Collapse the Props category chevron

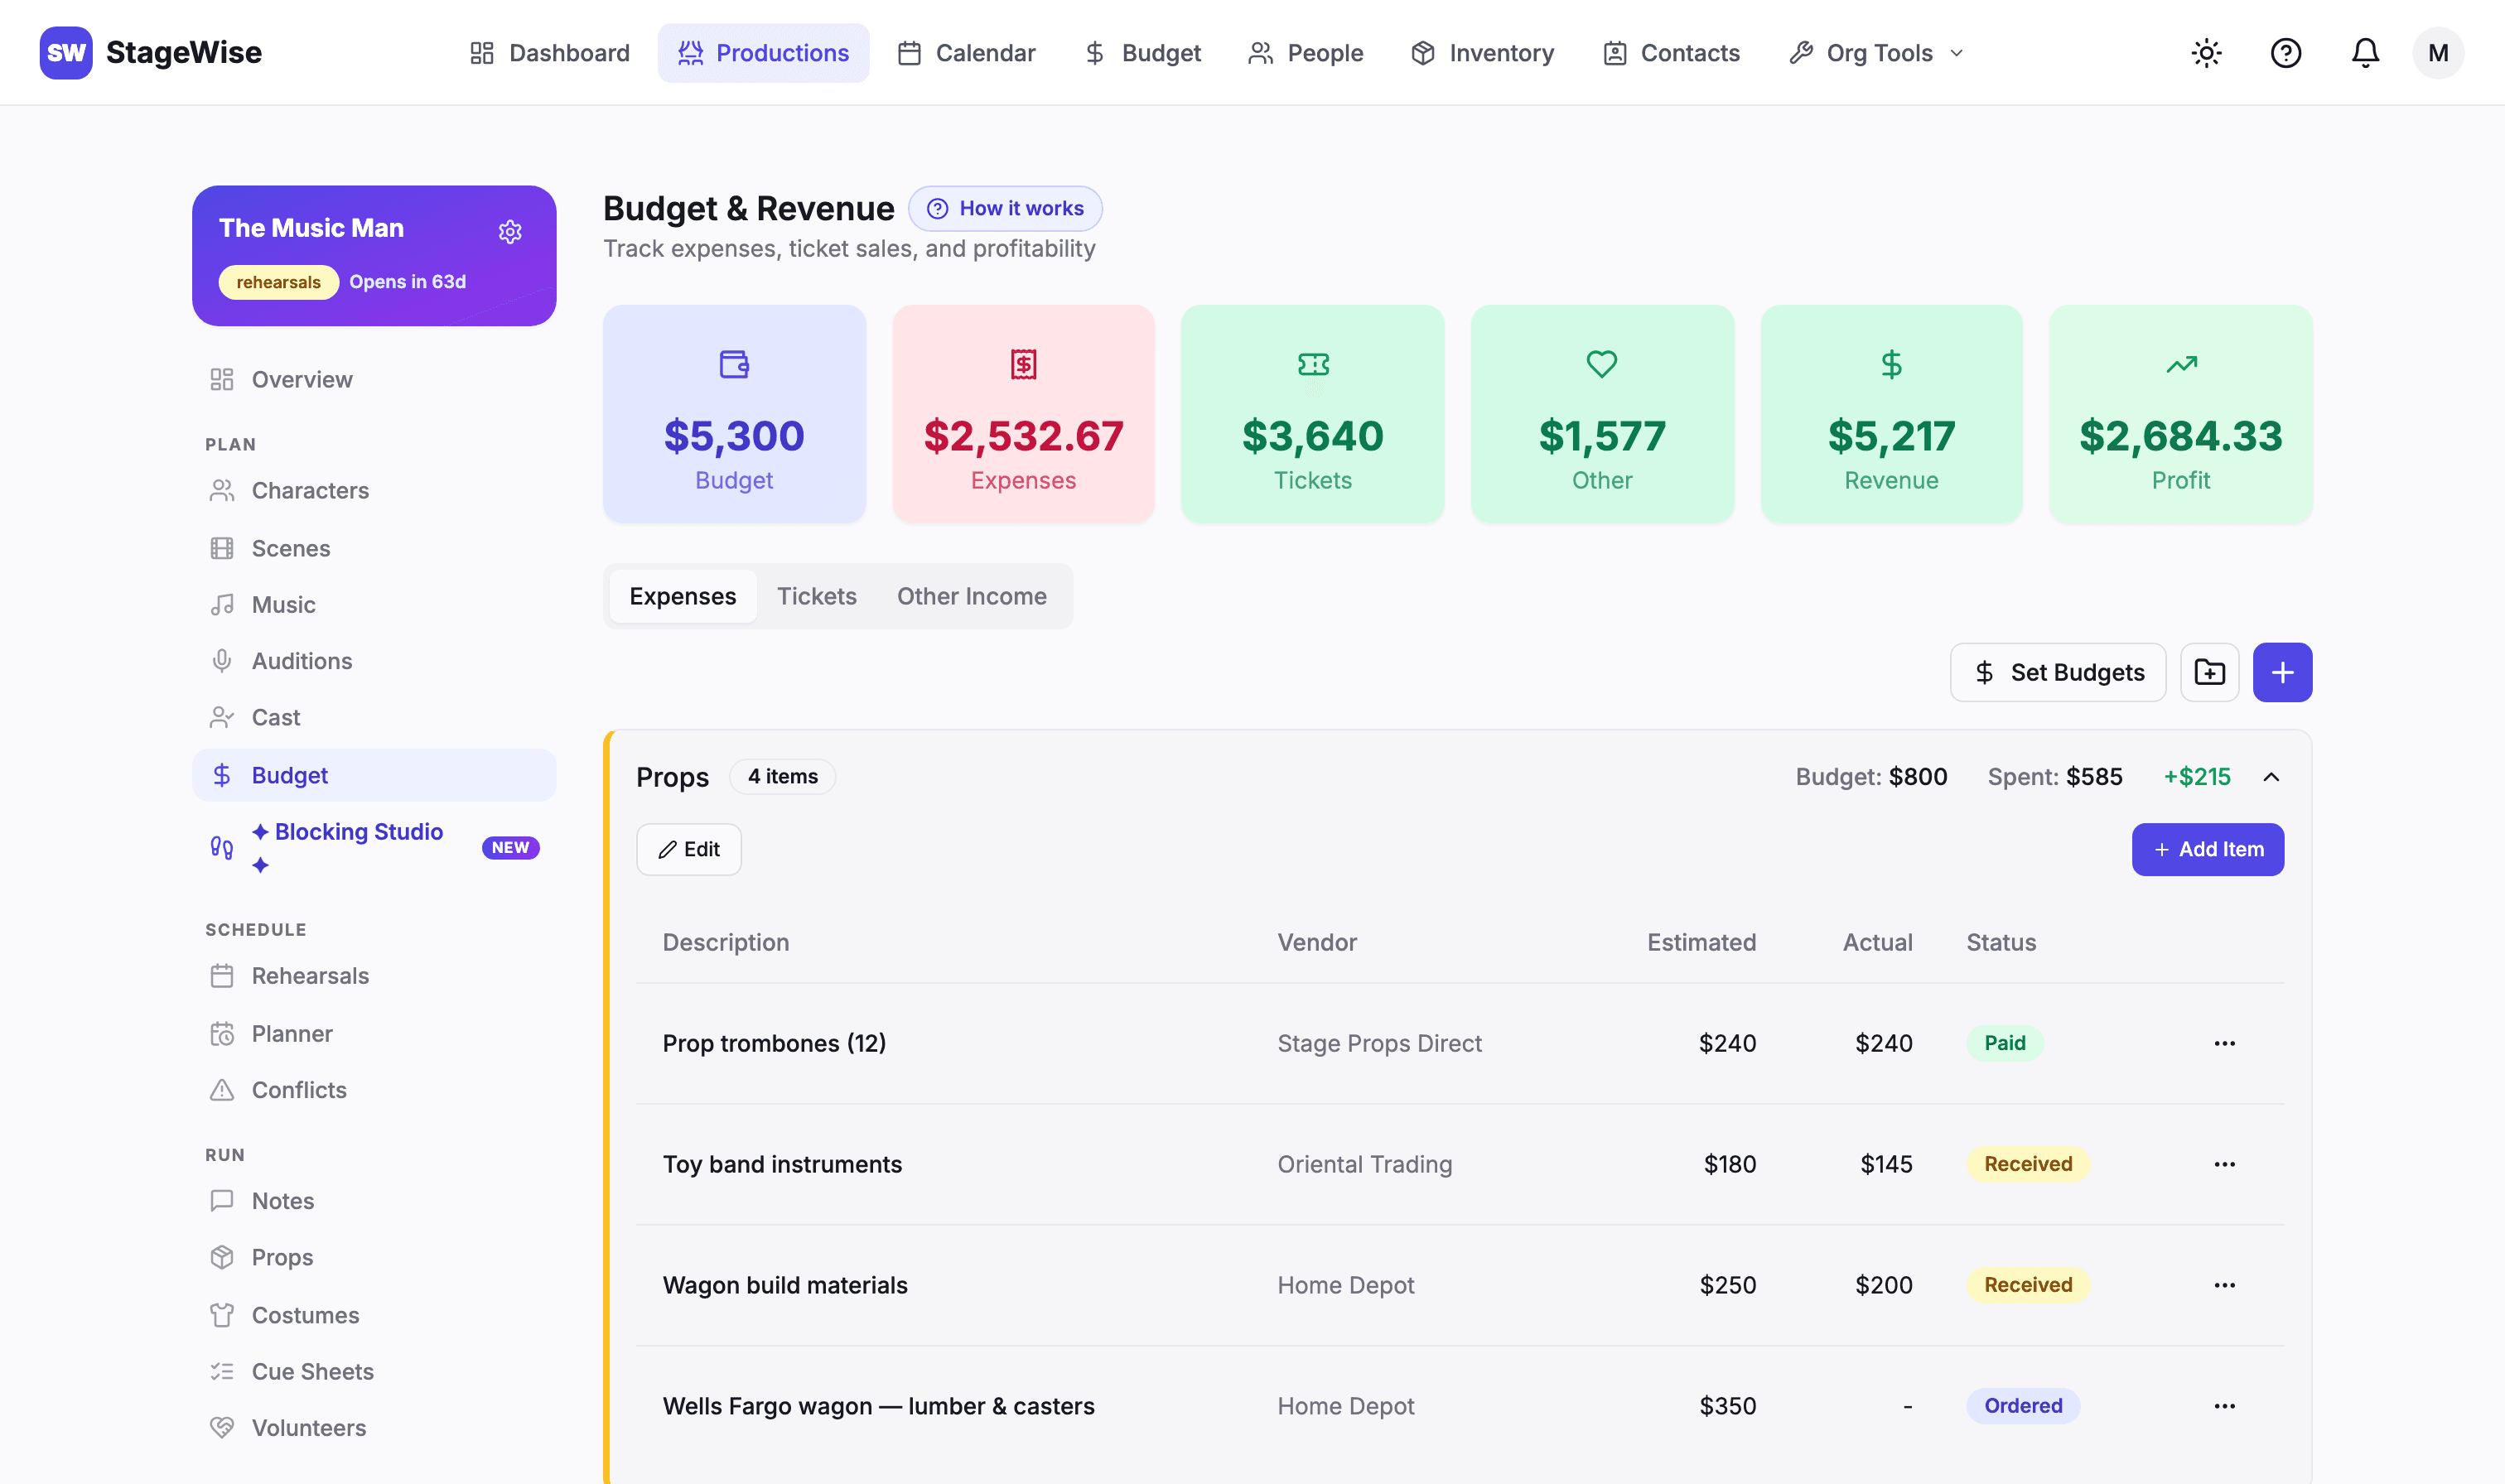coord(2271,777)
